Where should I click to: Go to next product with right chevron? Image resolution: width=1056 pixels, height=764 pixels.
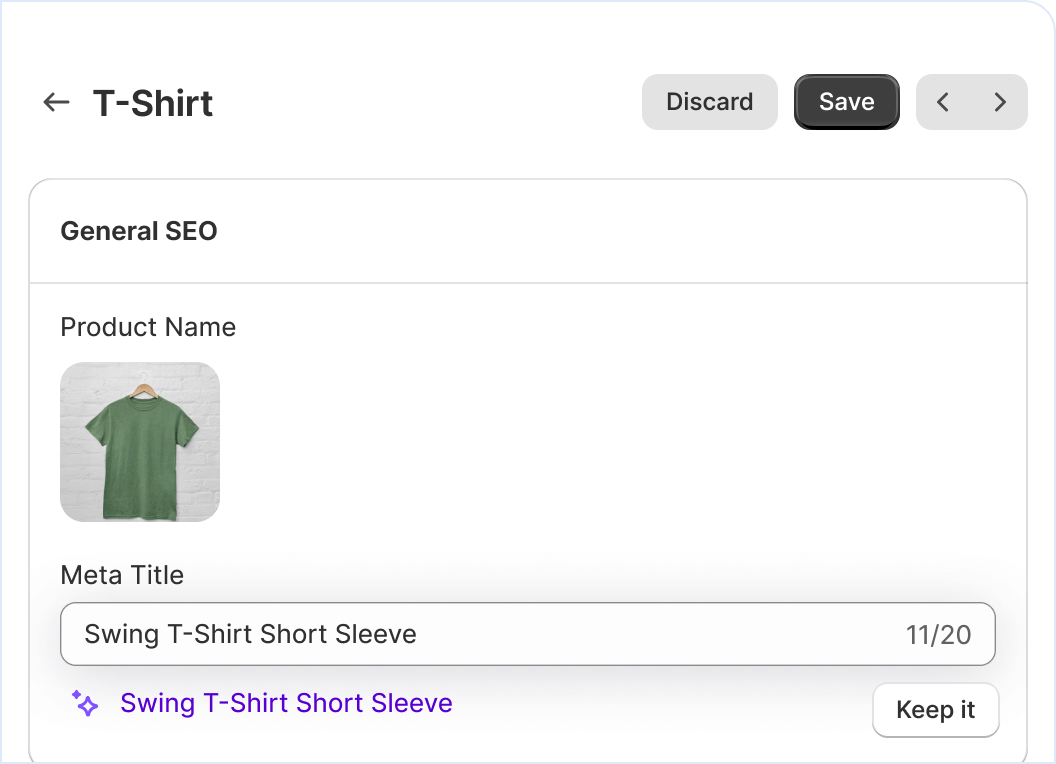pyautogui.click(x=1000, y=102)
